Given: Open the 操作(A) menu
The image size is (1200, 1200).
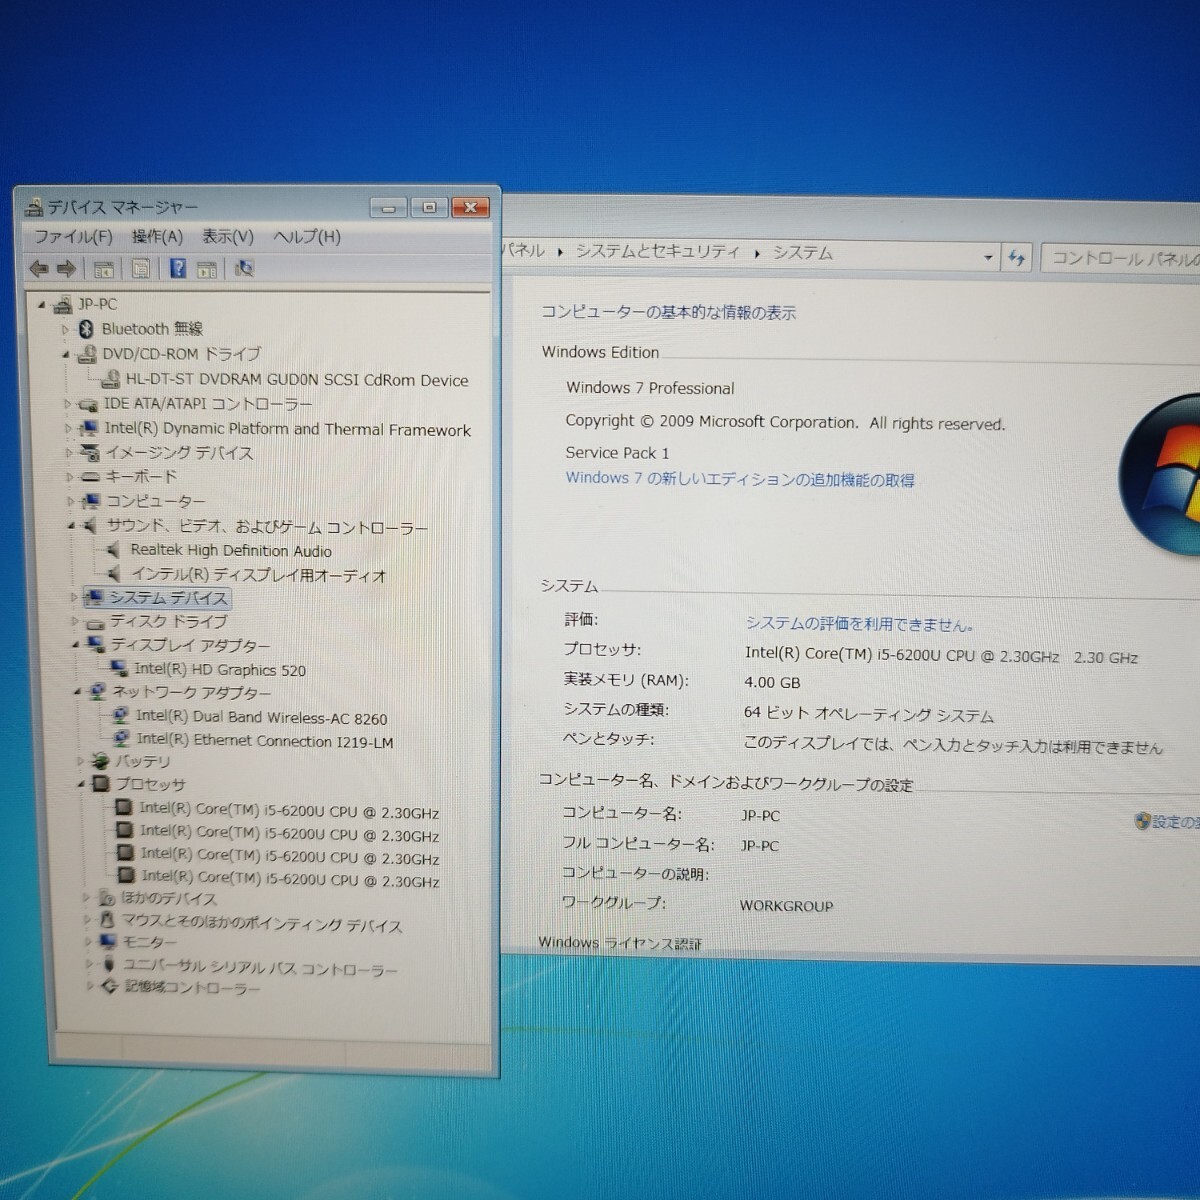Looking at the screenshot, I should point(157,237).
